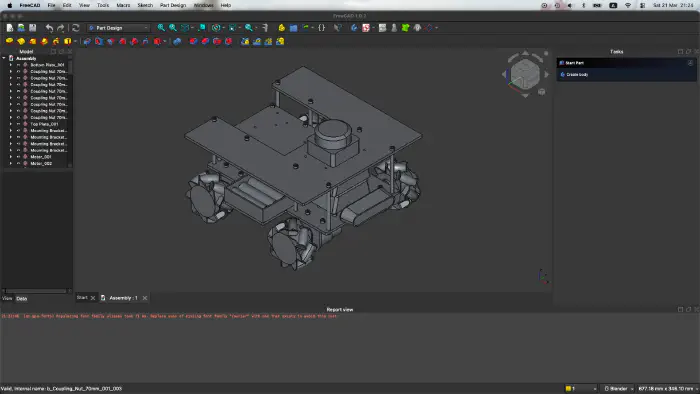This screenshot has height=394, width=700.
Task: Click Create body in the Tasks panel
Action: tap(577, 75)
